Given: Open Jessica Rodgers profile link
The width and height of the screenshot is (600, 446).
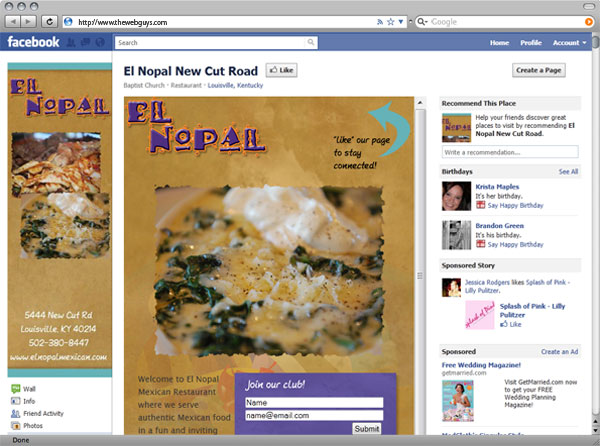Looking at the screenshot, I should [487, 282].
